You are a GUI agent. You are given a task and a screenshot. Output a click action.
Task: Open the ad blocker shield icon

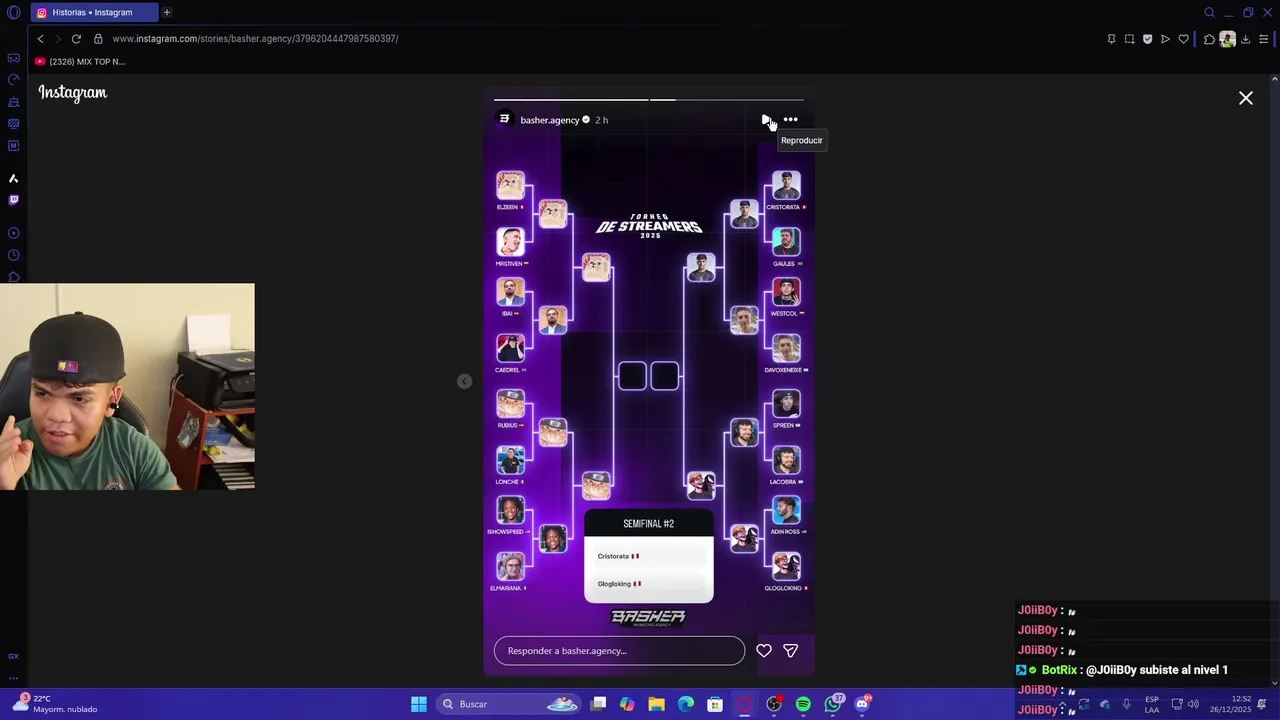1147,39
